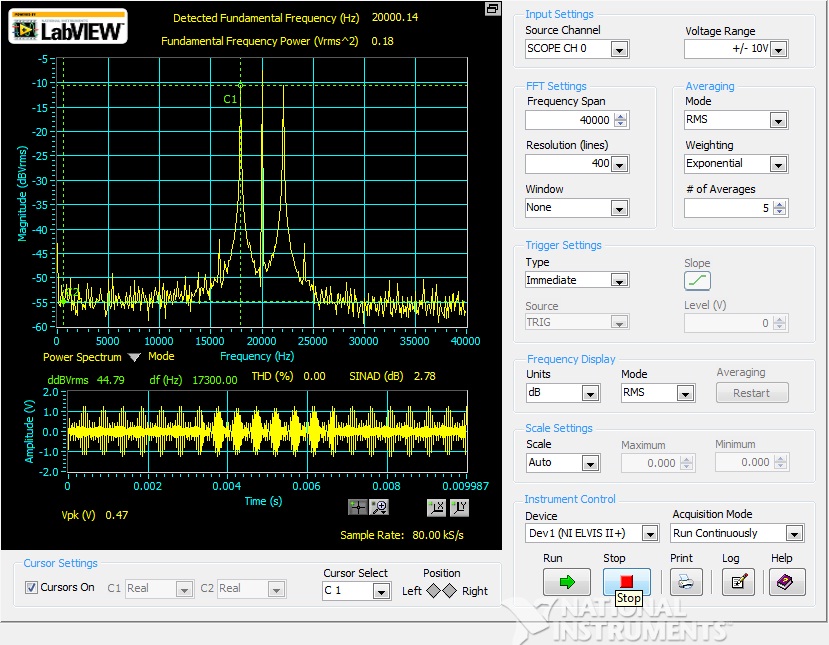Screen dimensions: 829x645
Task: Increment the Frequency Span stepper
Action: [621, 115]
